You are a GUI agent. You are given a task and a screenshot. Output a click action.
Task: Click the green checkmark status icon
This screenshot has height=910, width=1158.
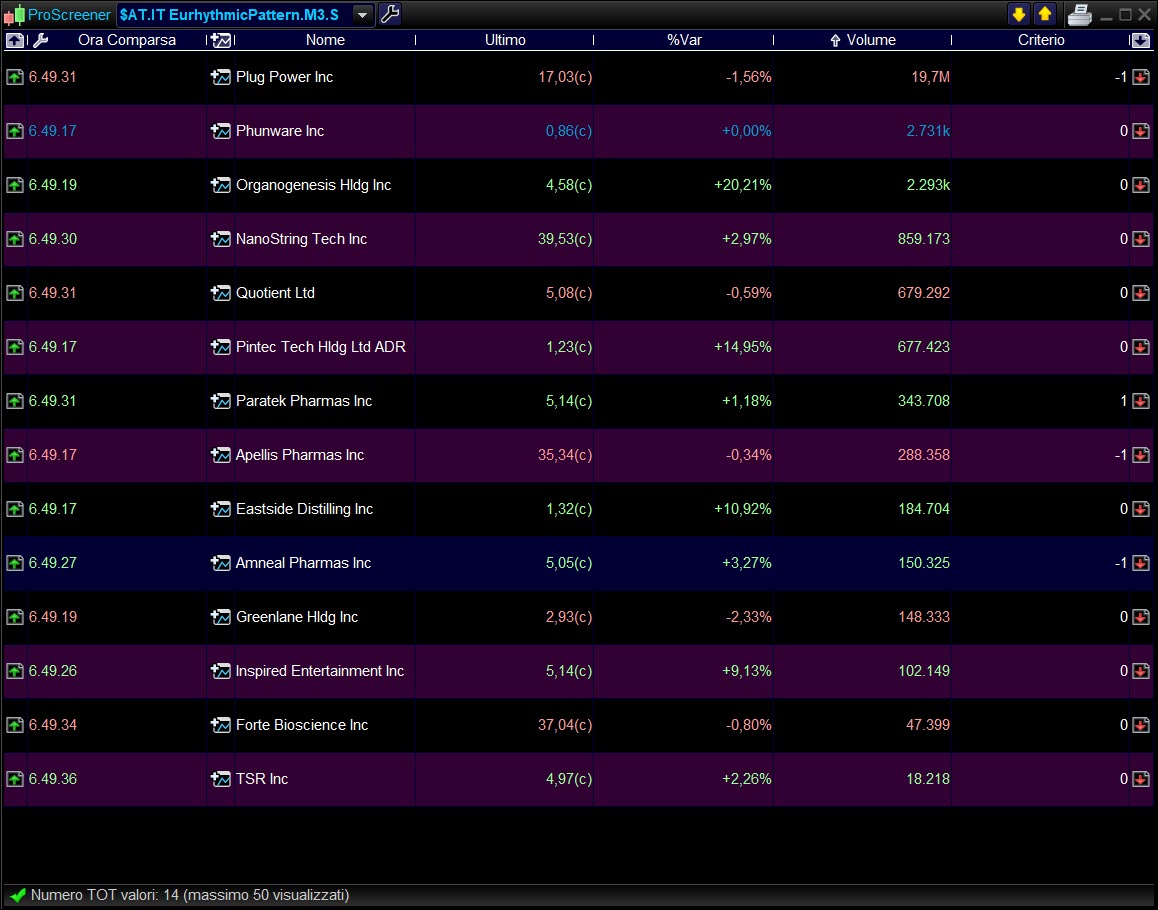[x=18, y=894]
